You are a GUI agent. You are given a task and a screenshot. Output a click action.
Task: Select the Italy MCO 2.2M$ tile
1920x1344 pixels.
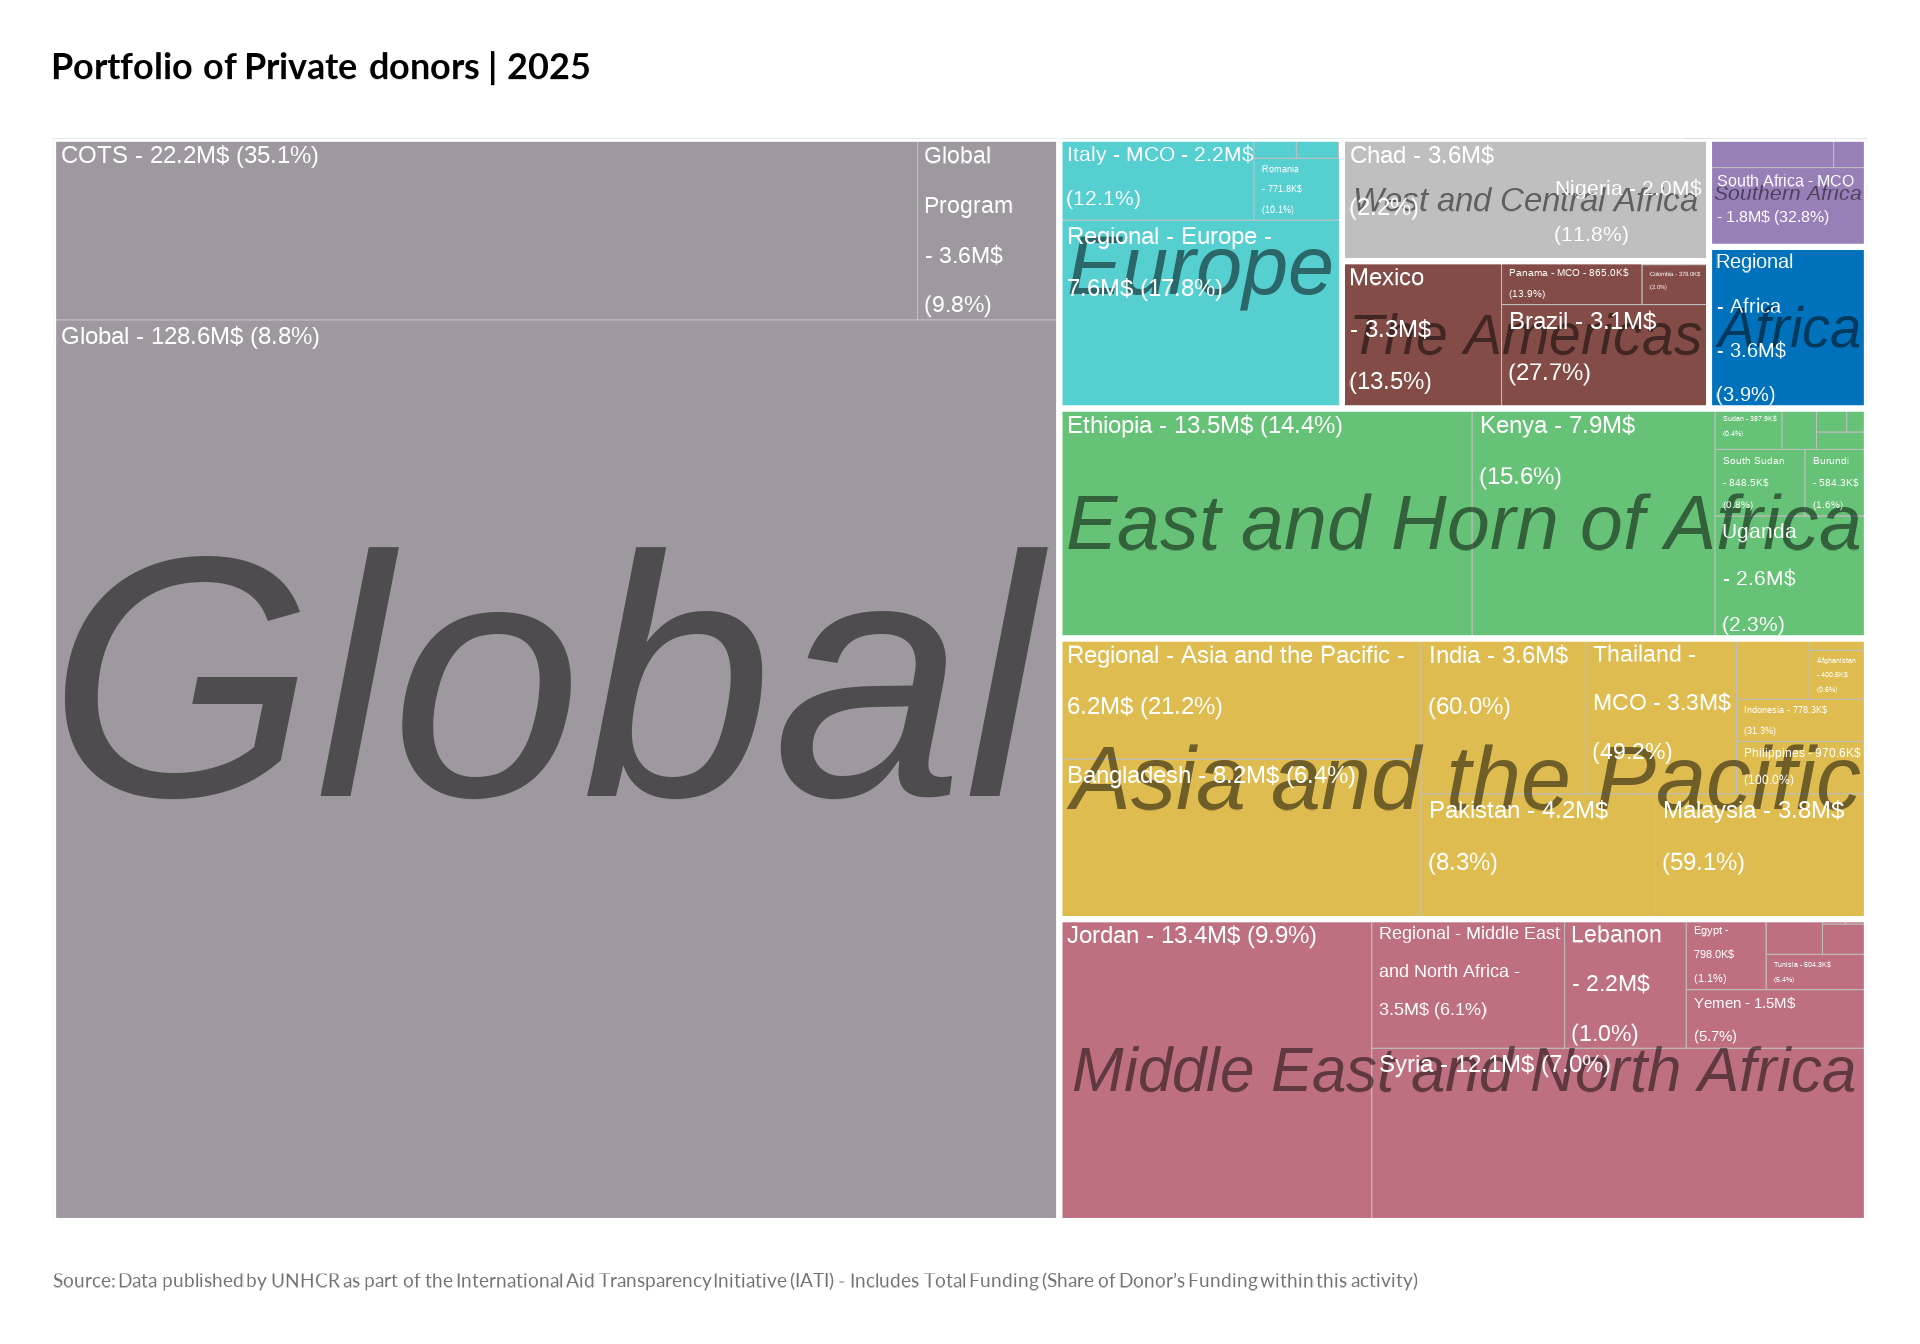pyautogui.click(x=1157, y=181)
